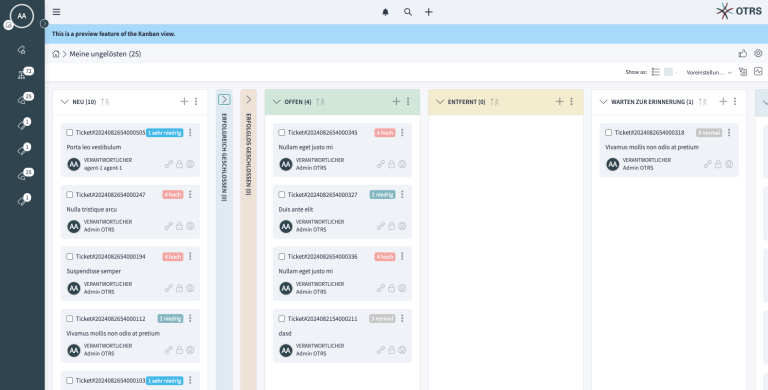Open ticket titled Suspendisse semper

pos(94,271)
